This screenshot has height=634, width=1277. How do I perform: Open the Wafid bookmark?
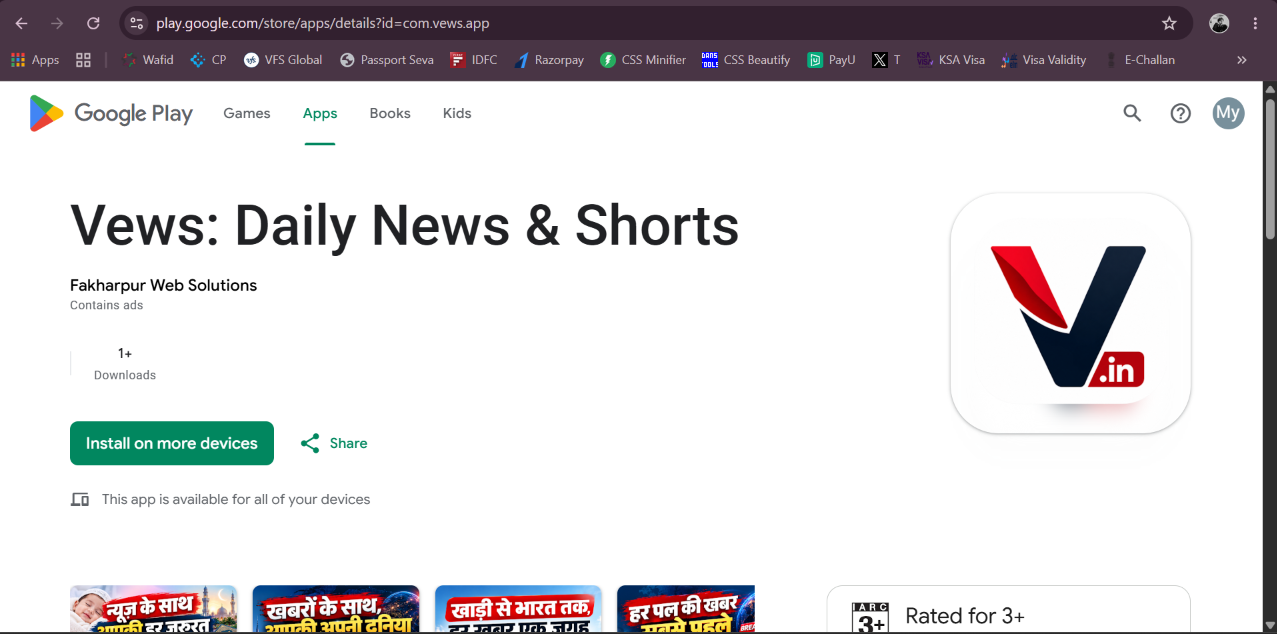(147, 60)
